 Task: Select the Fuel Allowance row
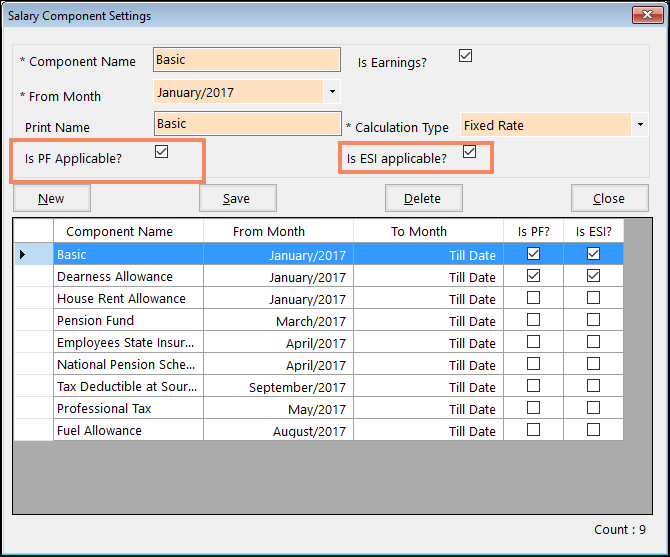tap(319, 430)
